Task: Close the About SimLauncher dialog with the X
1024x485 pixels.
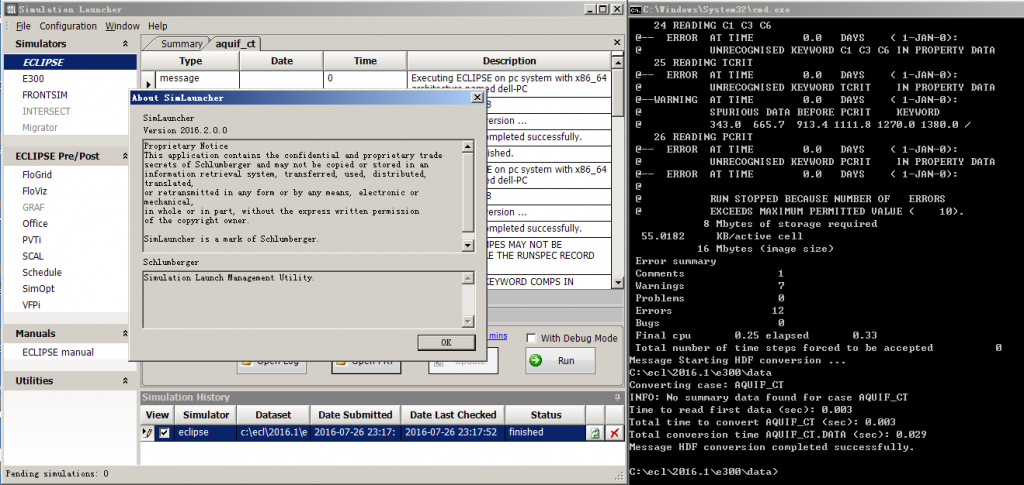Action: 477,97
